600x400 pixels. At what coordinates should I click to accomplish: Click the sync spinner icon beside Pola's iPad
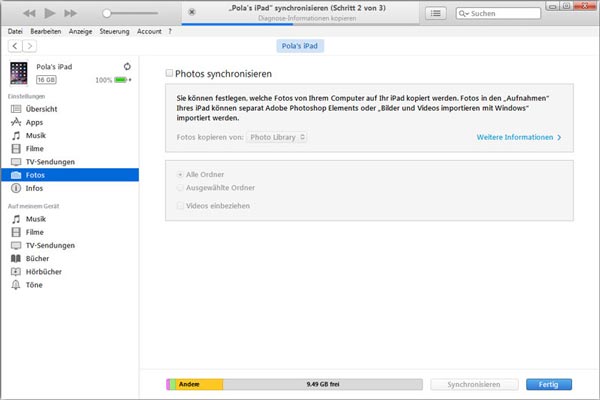point(127,67)
